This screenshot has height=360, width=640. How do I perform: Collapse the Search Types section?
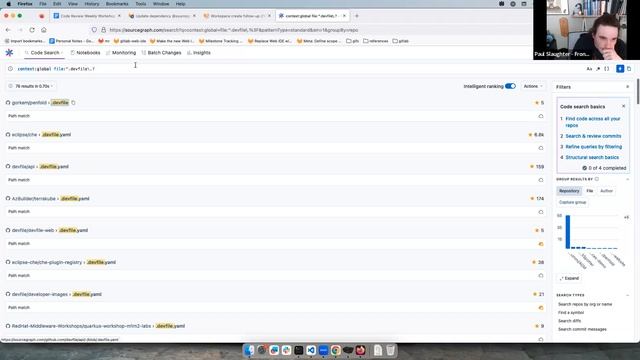[628, 295]
